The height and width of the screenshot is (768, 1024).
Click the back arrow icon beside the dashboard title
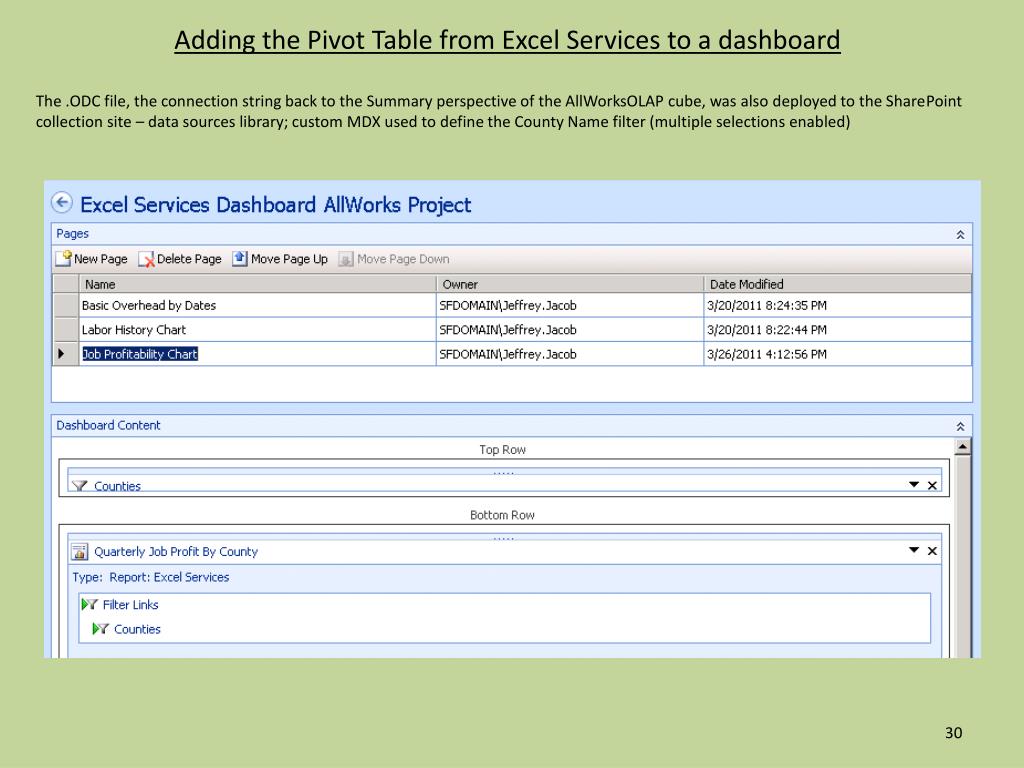[x=62, y=202]
